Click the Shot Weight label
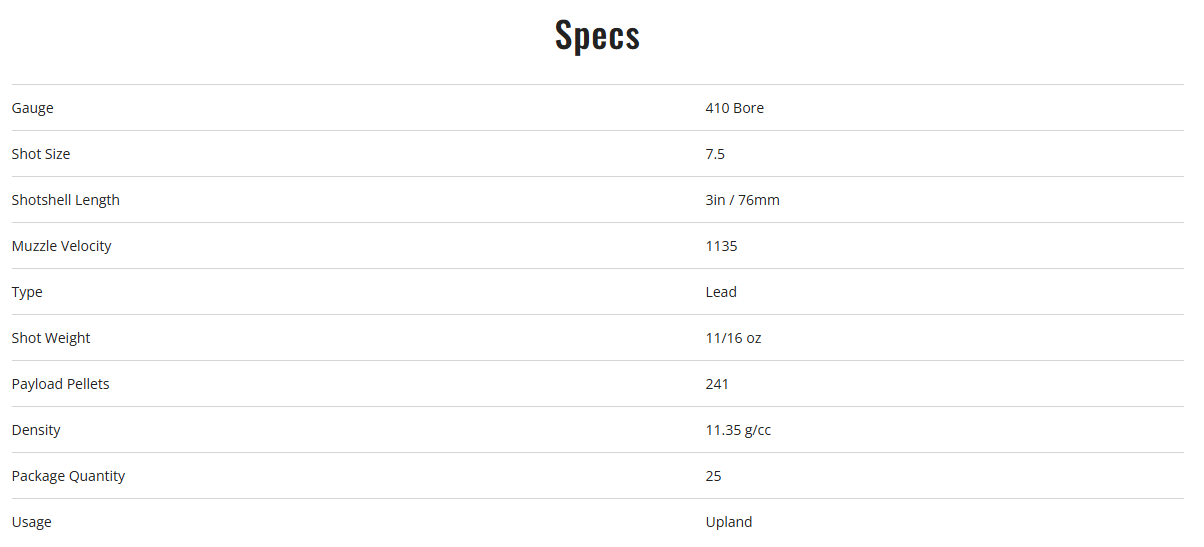Viewport: 1204px width, 547px height. coord(51,338)
